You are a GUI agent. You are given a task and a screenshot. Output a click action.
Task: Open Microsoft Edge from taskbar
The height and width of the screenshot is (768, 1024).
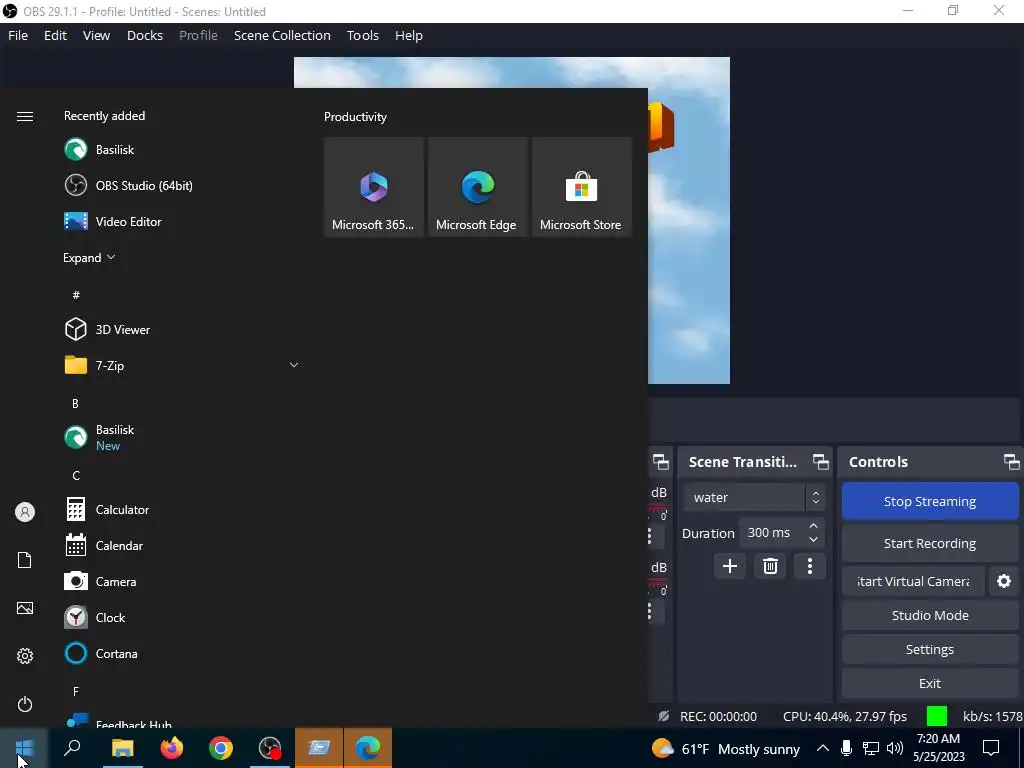(368, 748)
